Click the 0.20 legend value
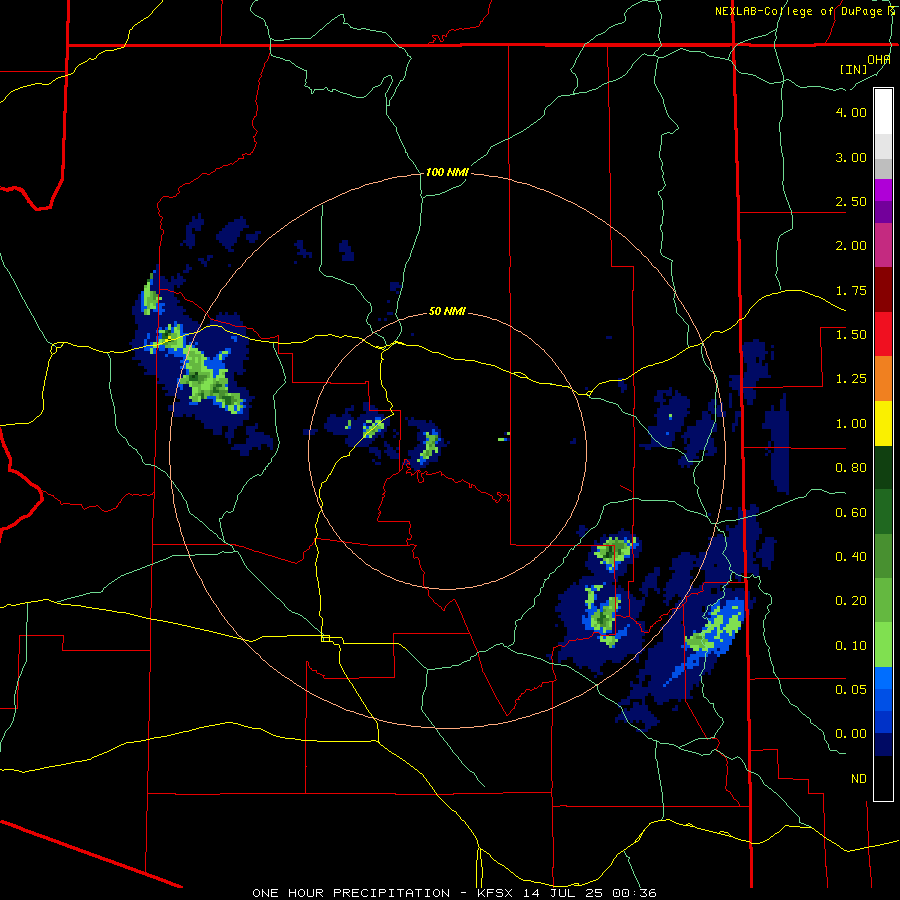This screenshot has height=900, width=900. tap(851, 601)
